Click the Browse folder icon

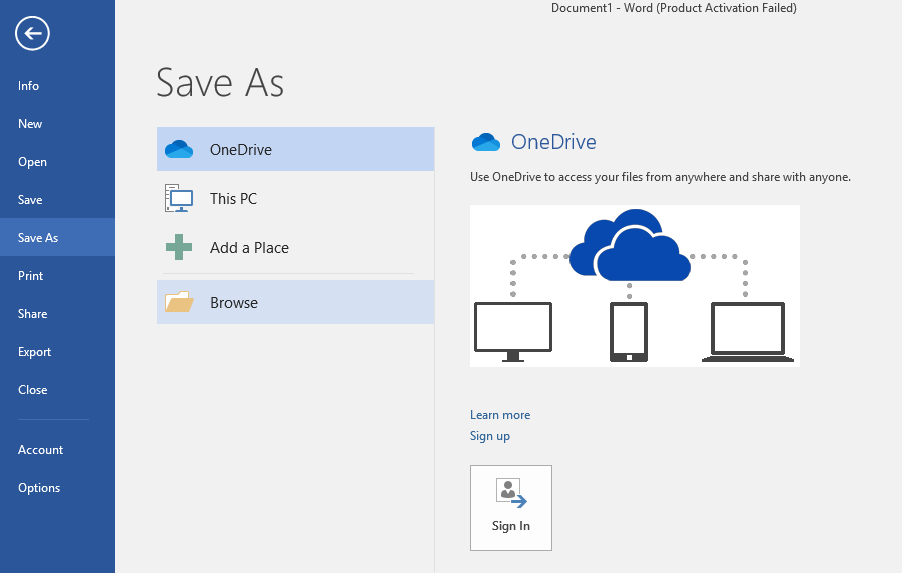179,302
